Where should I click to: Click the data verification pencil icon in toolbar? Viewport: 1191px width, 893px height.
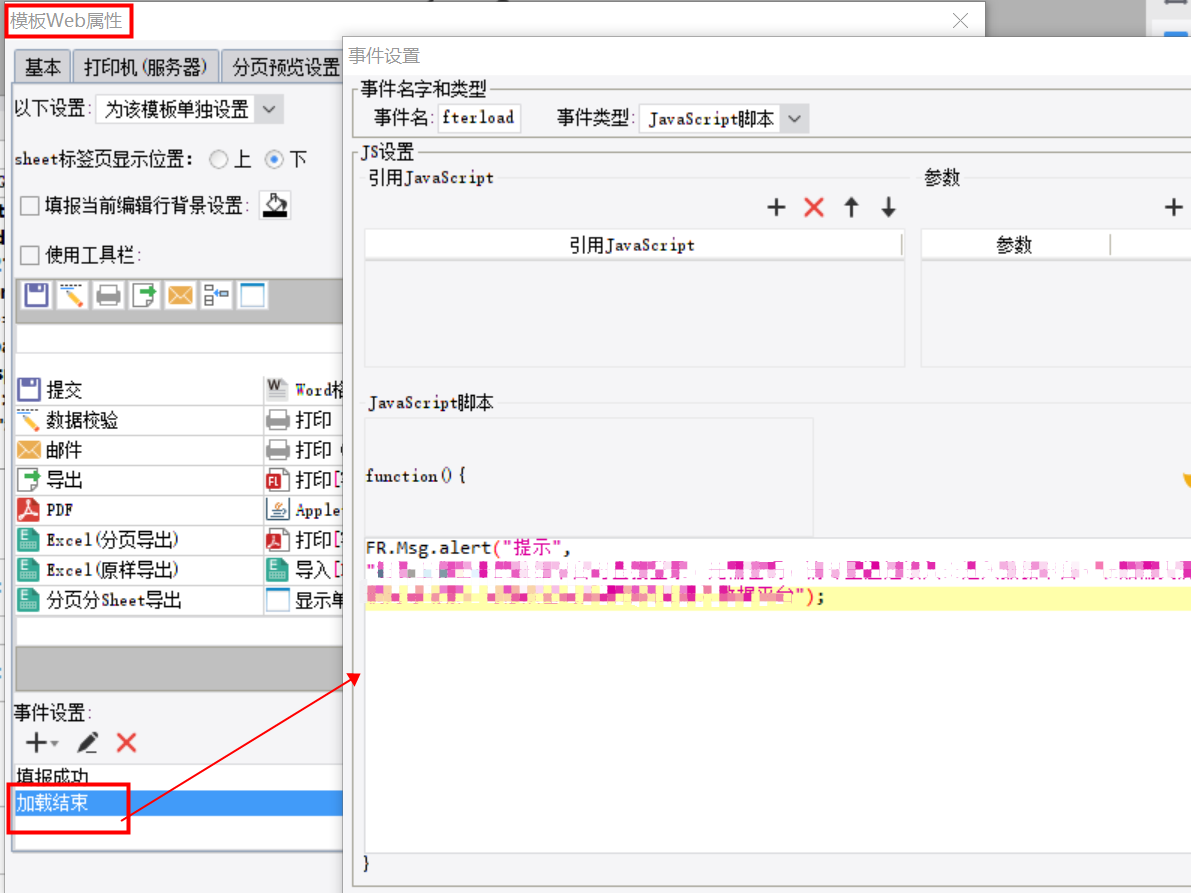[x=72, y=295]
